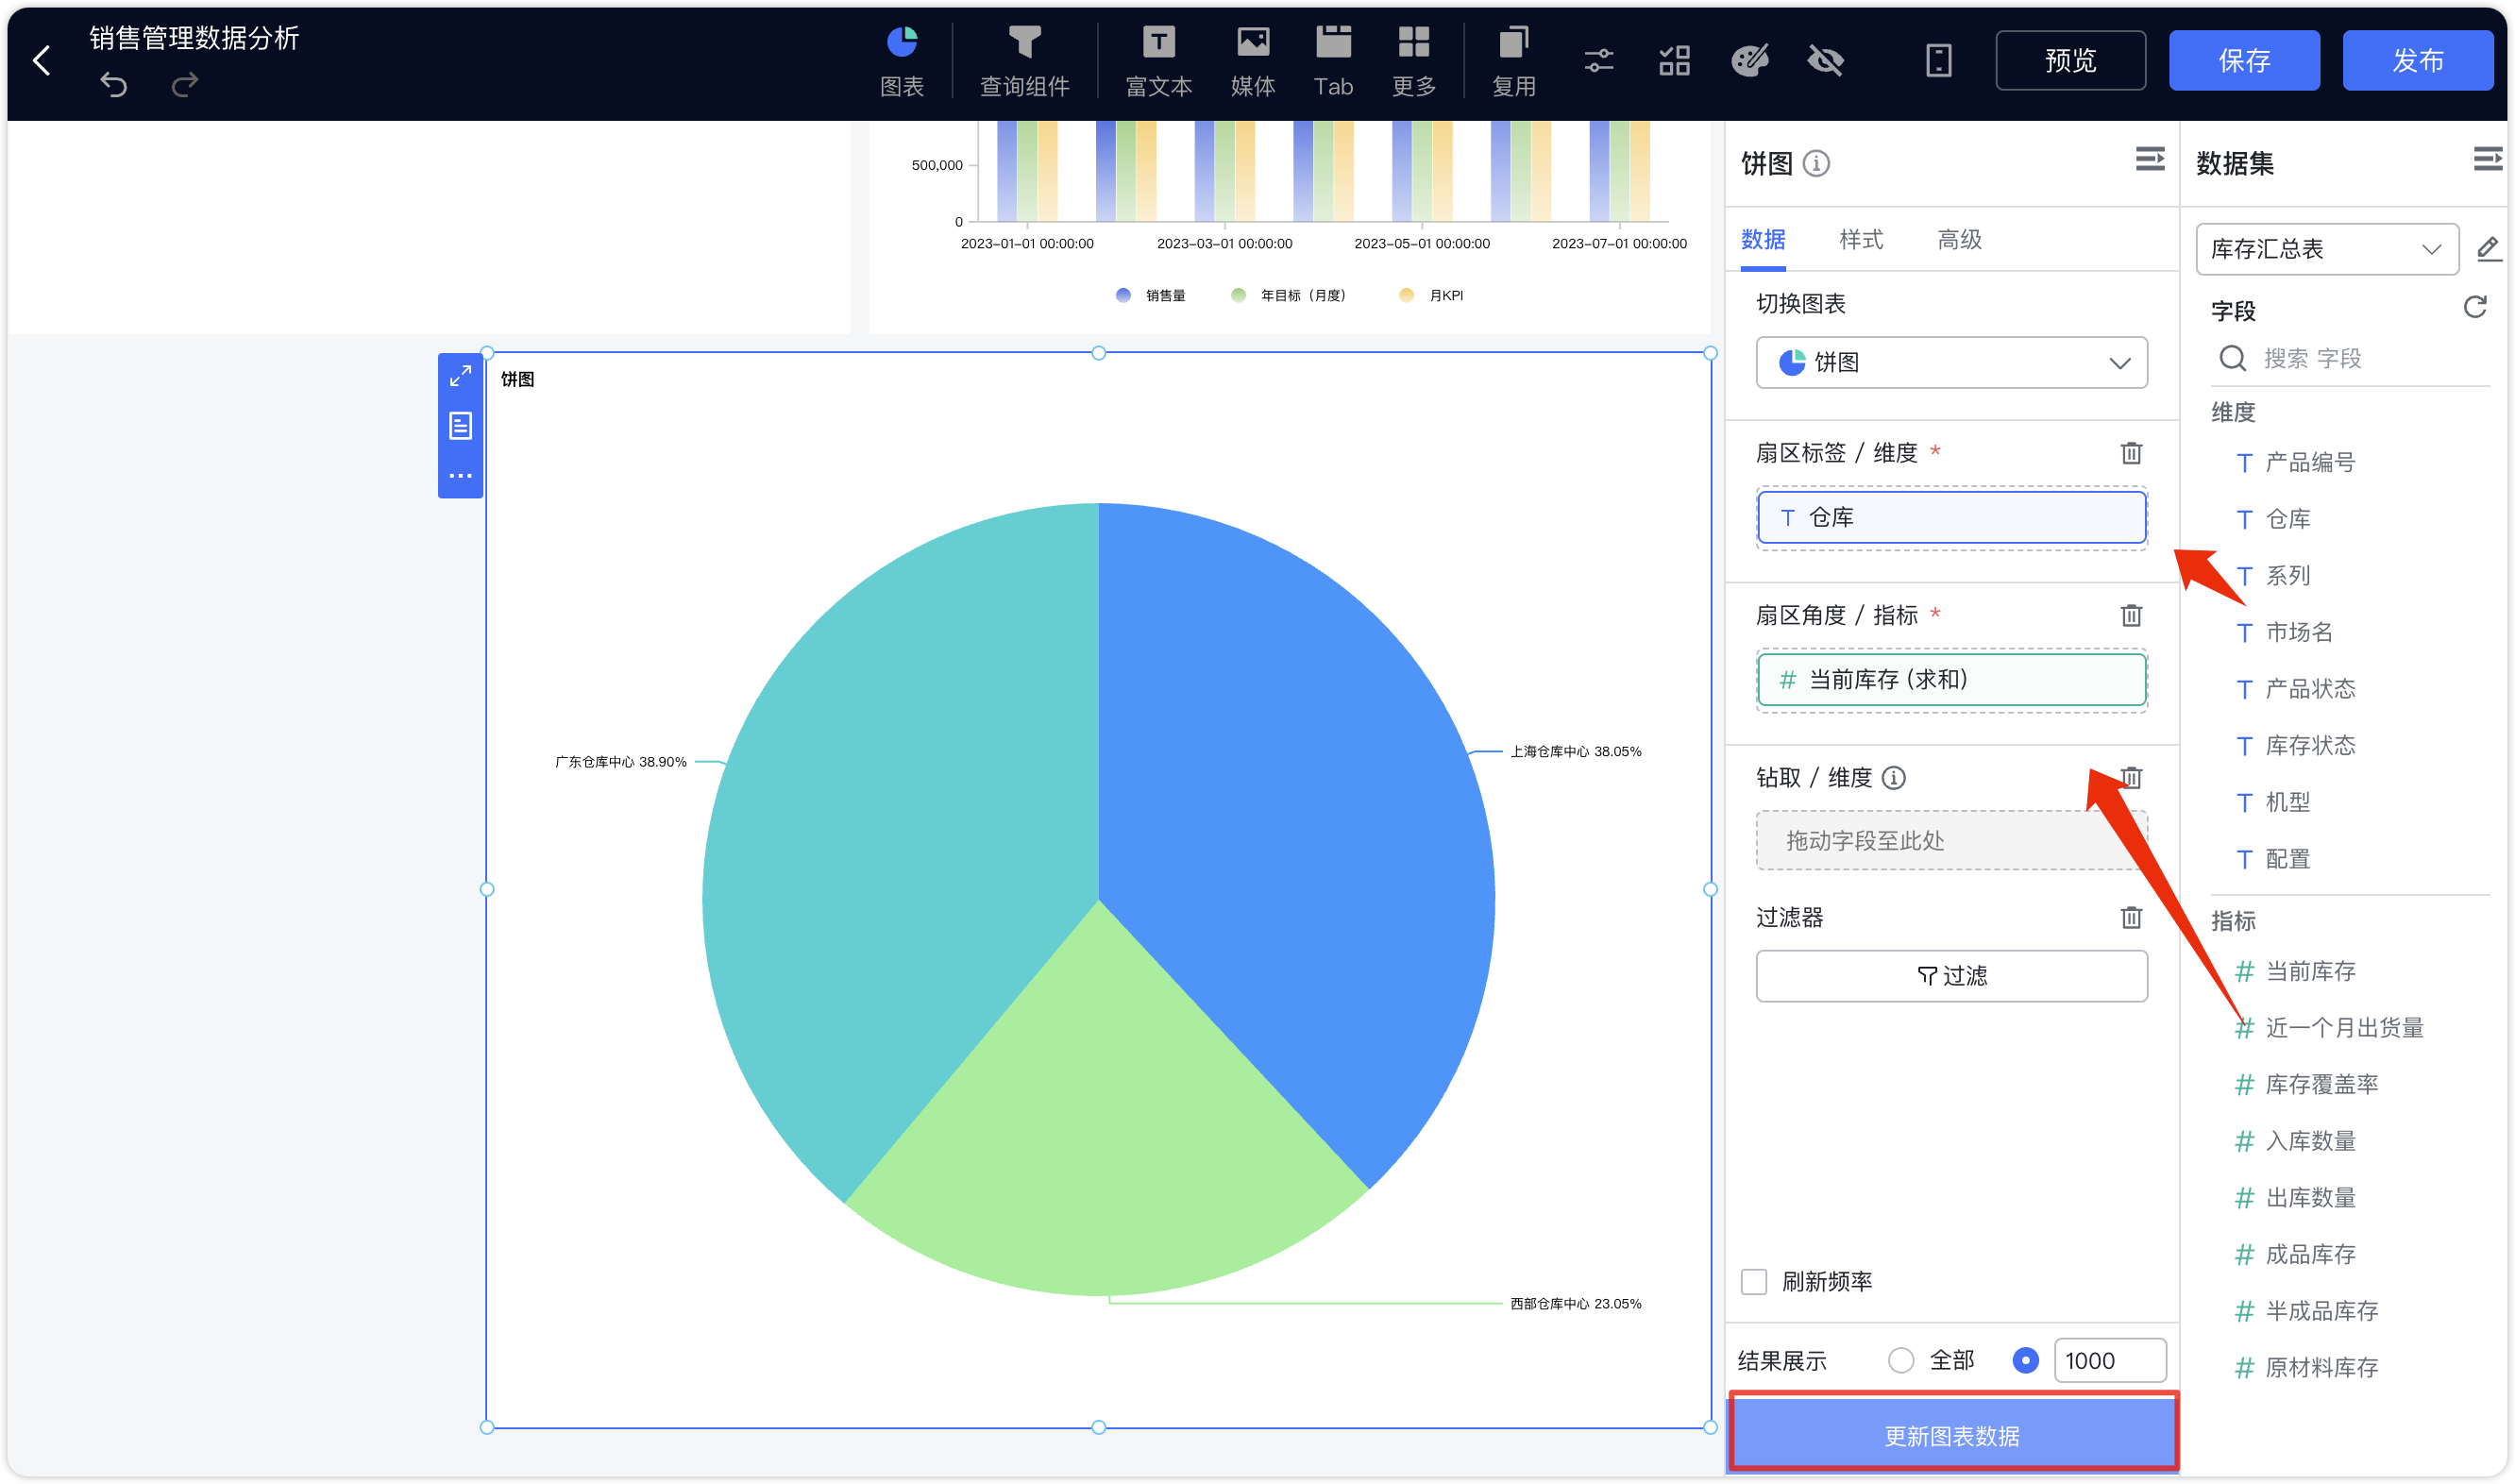Open the layout grid icon in toolbar

pos(1675,61)
